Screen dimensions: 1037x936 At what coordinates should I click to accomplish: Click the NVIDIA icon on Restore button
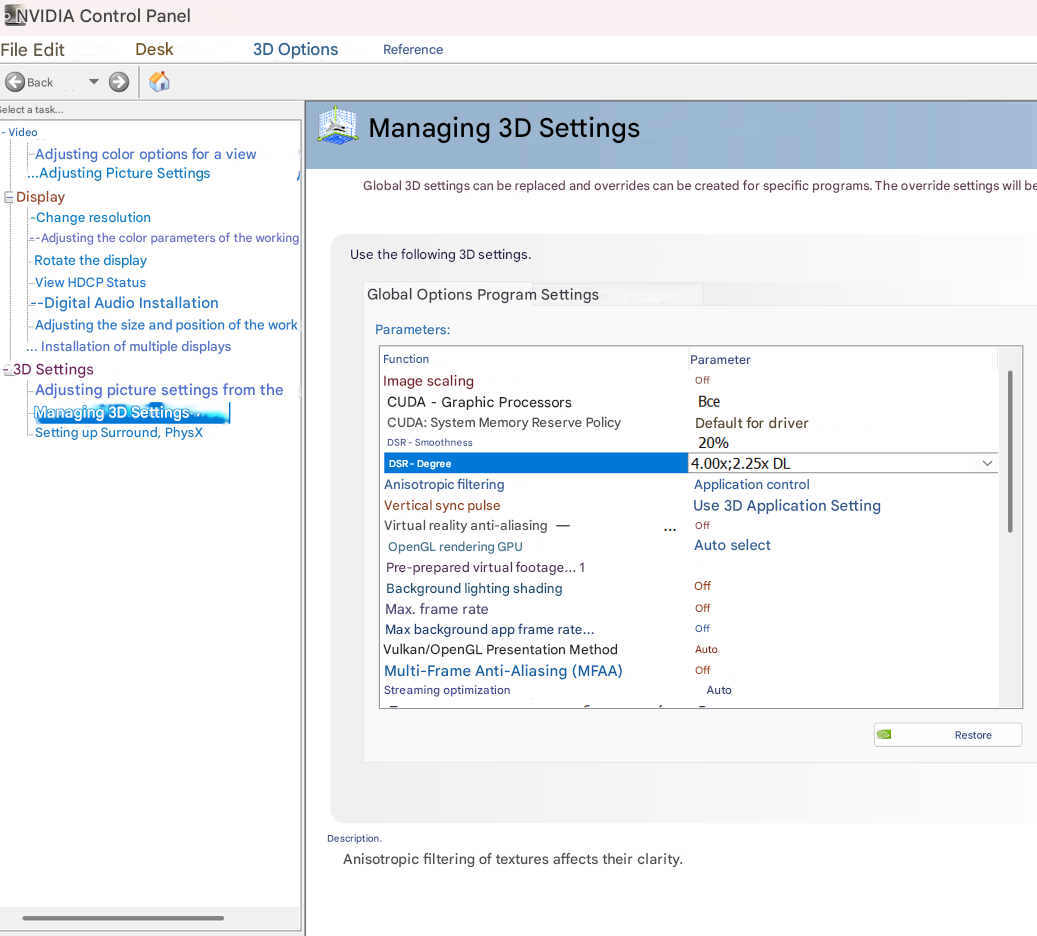point(884,735)
